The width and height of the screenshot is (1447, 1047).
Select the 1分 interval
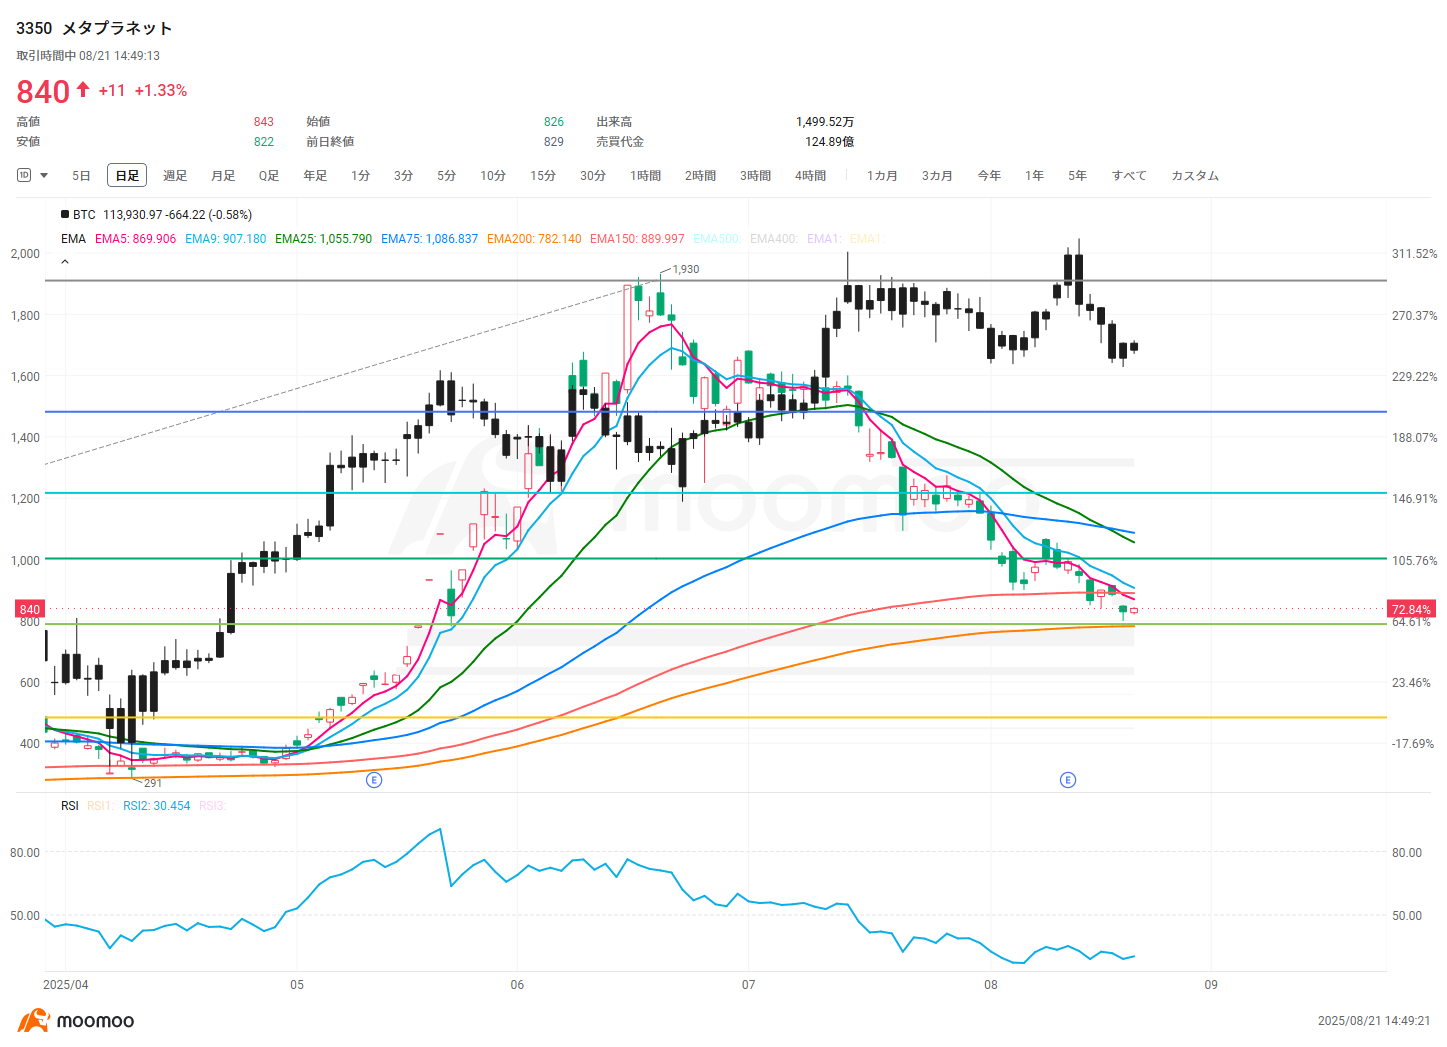click(x=360, y=175)
